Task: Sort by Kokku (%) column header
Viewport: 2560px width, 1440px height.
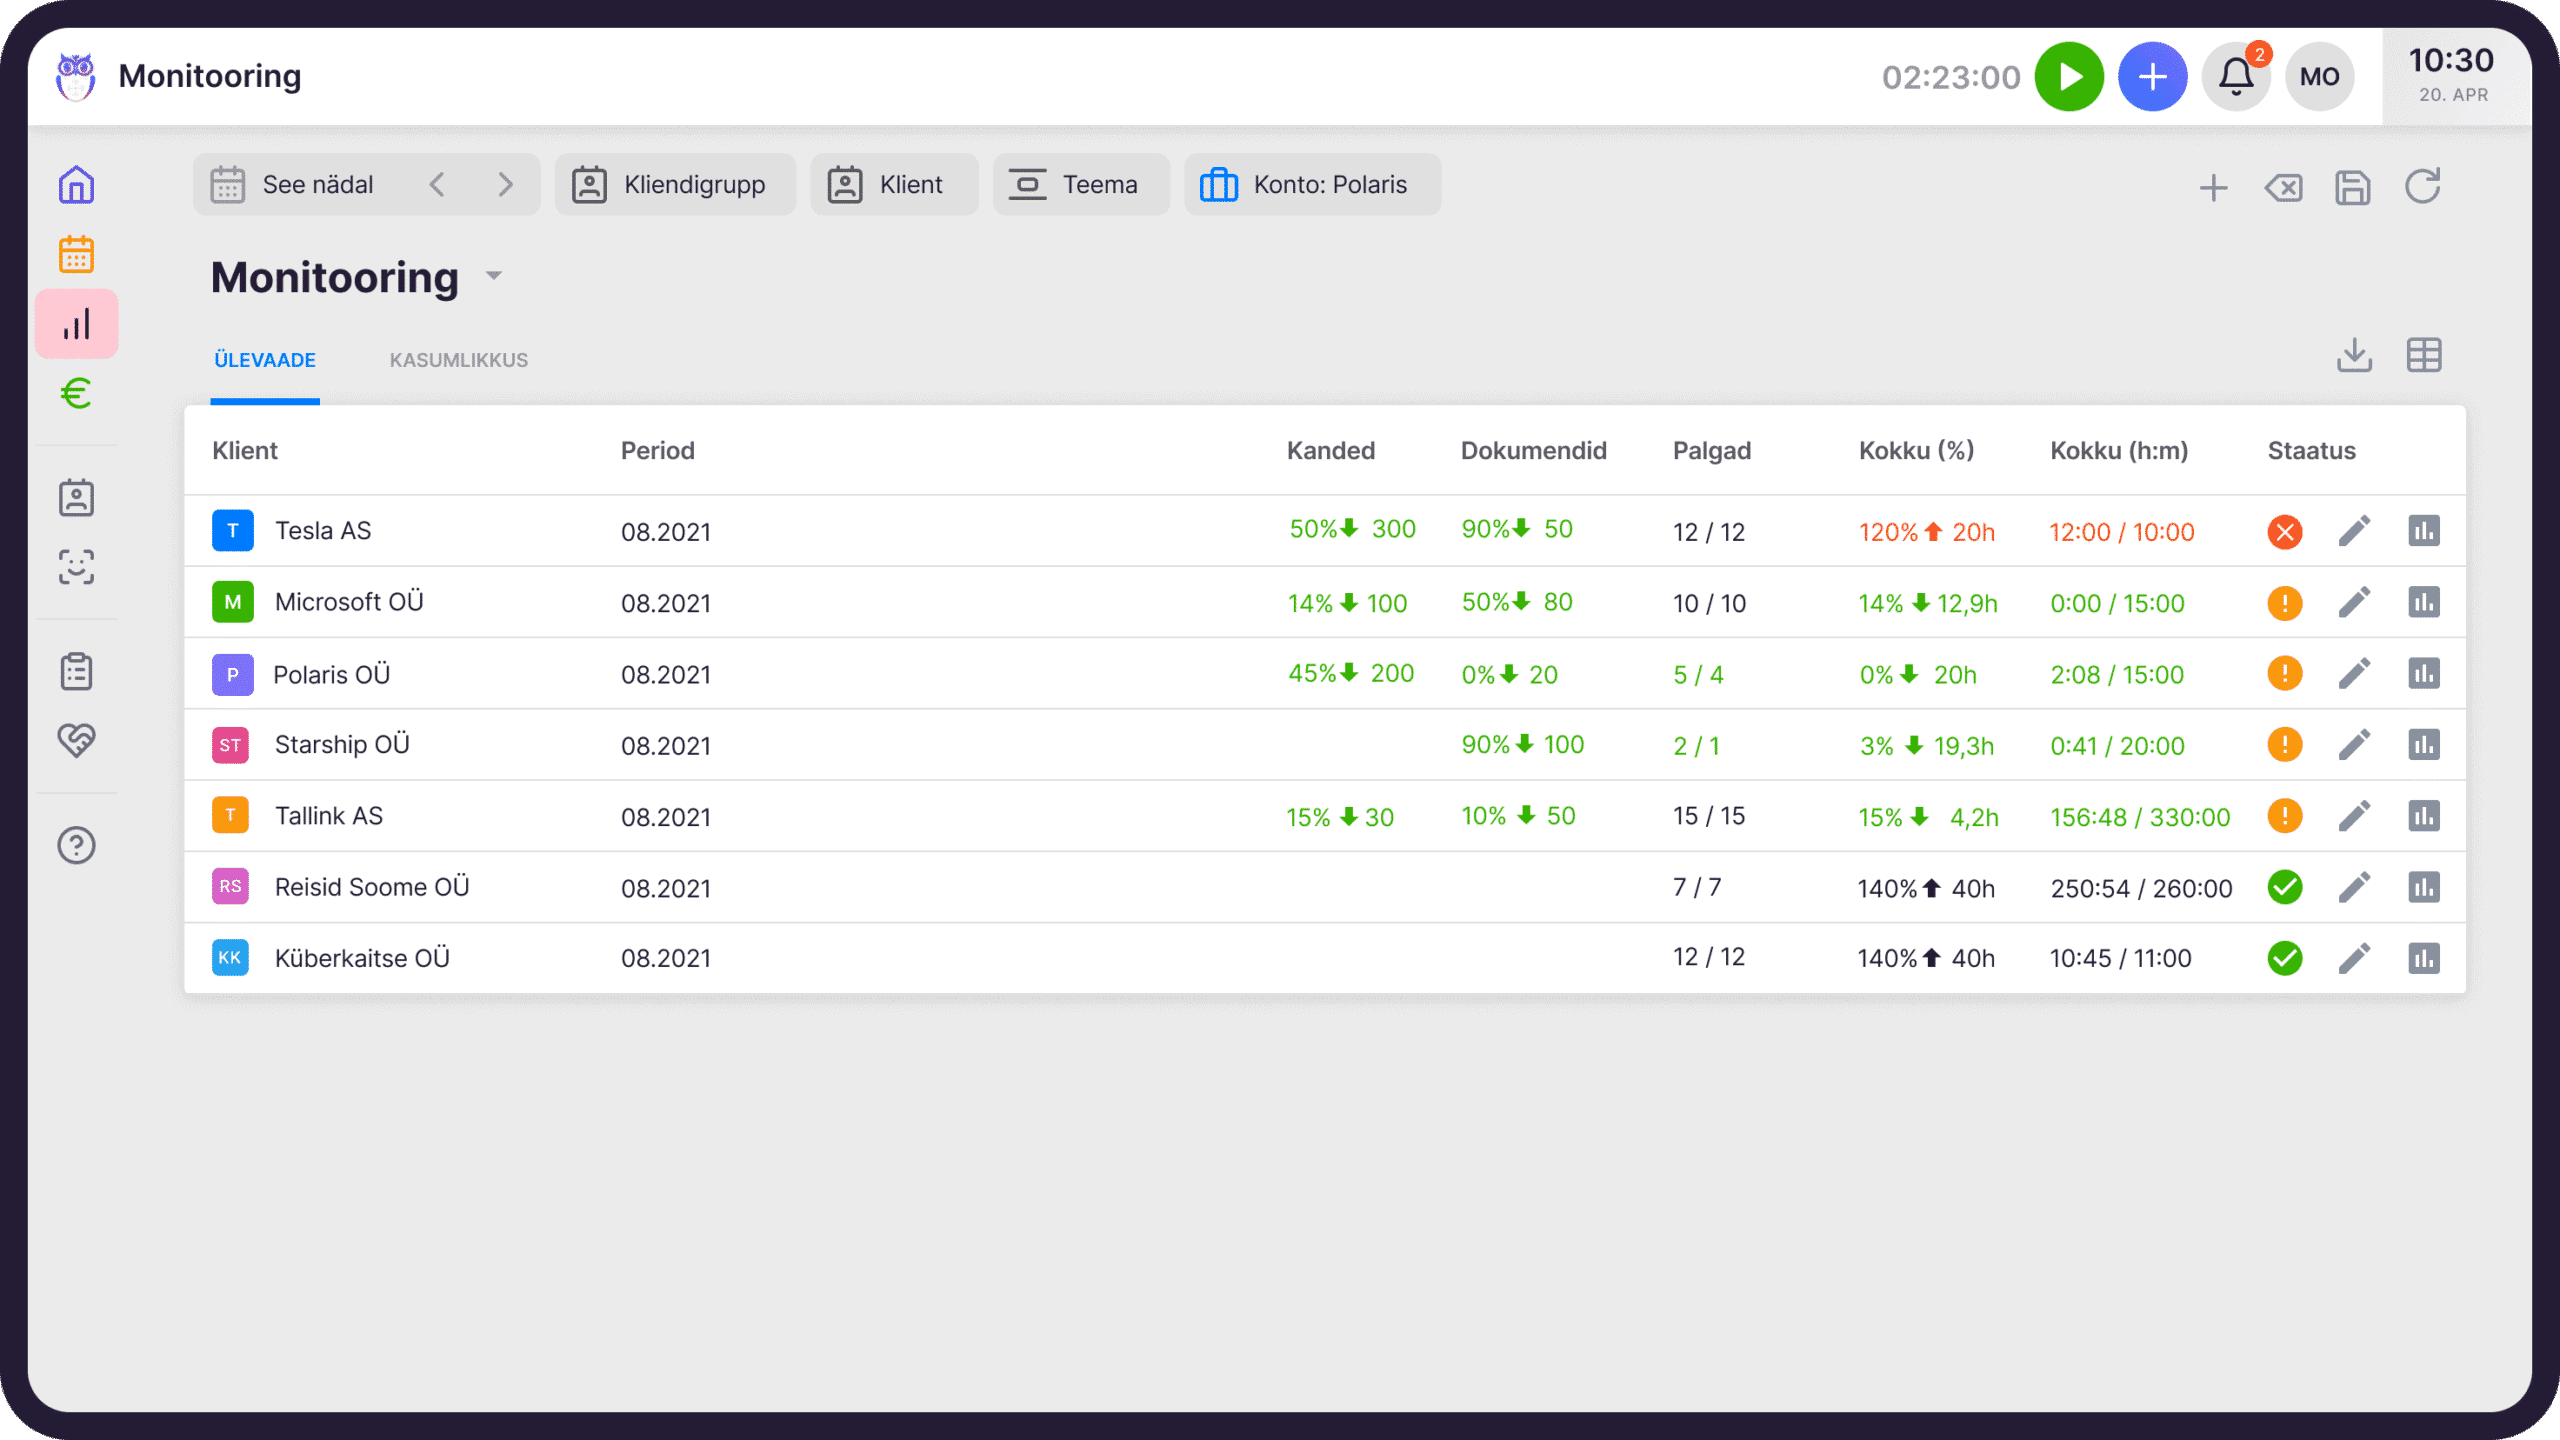Action: (x=1916, y=451)
